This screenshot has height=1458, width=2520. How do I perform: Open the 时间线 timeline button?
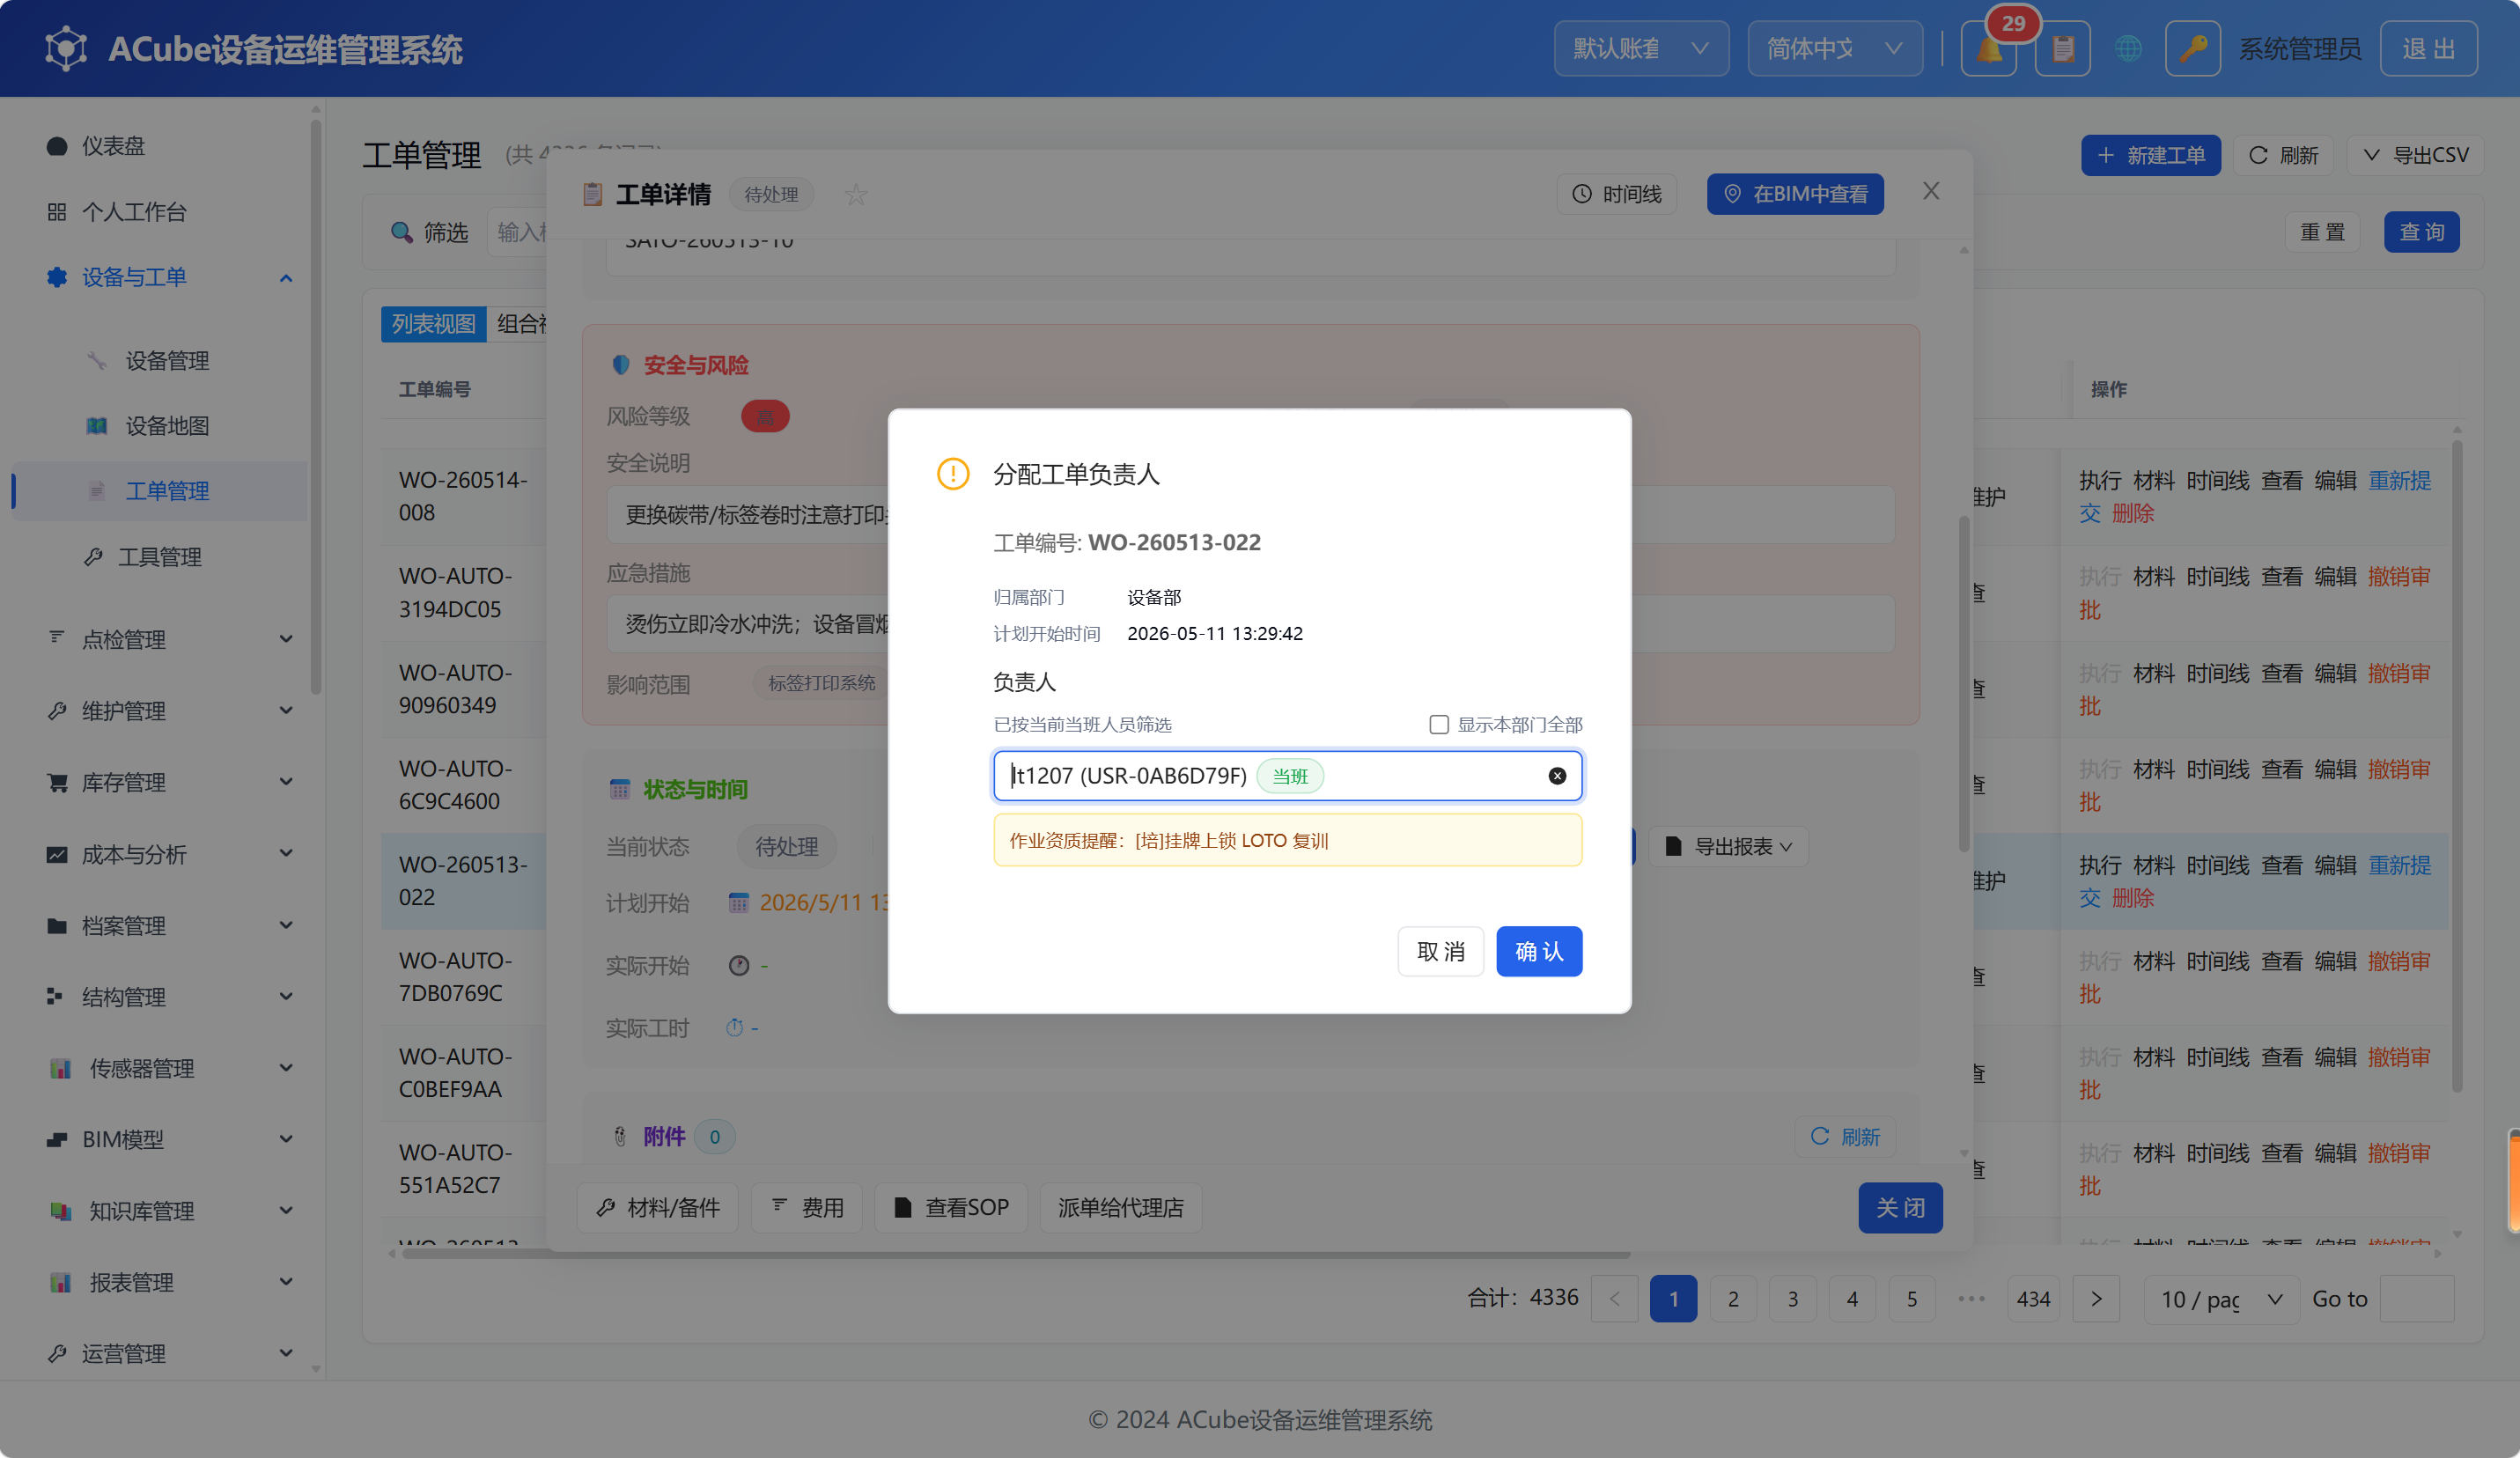pos(1617,194)
